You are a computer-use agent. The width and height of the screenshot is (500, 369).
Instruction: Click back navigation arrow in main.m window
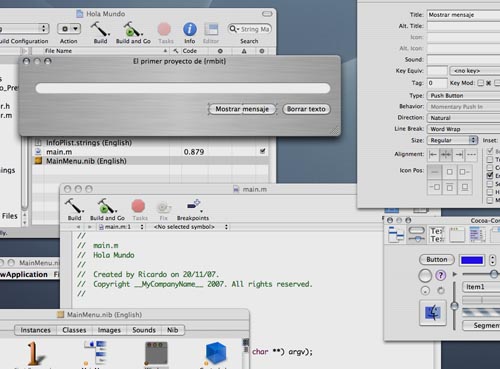[x=78, y=227]
